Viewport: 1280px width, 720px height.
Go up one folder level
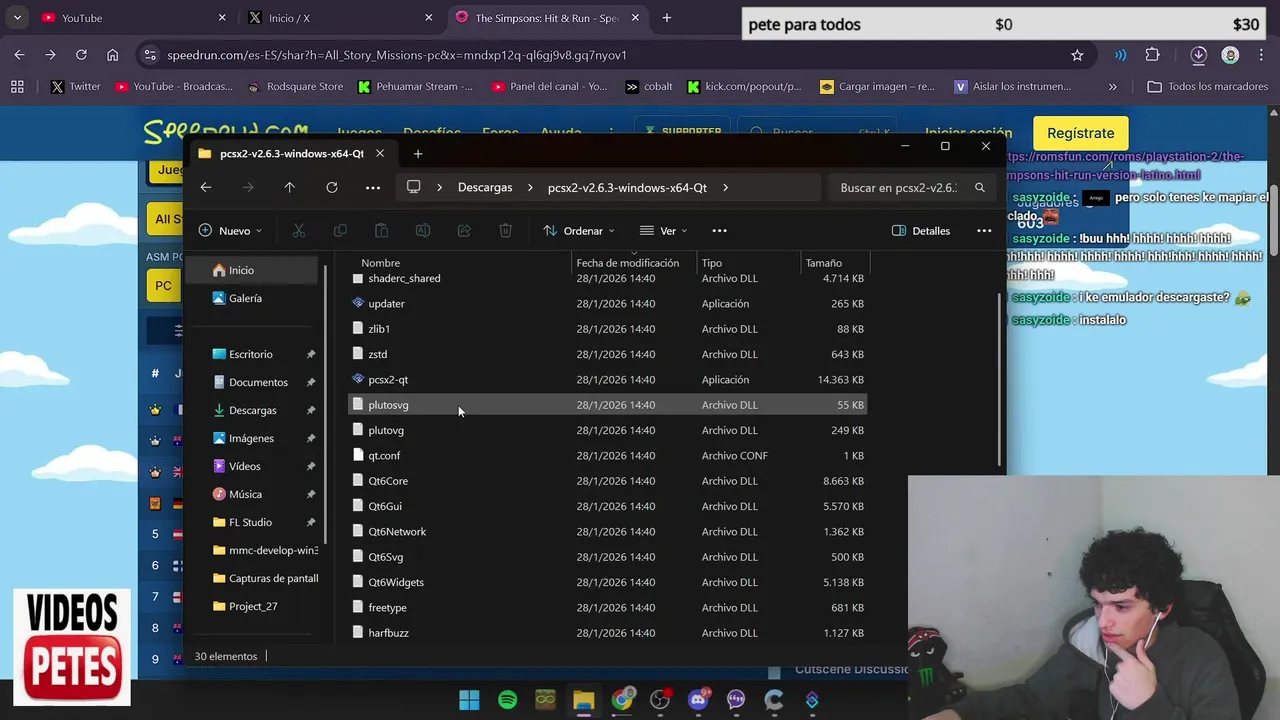coord(289,187)
